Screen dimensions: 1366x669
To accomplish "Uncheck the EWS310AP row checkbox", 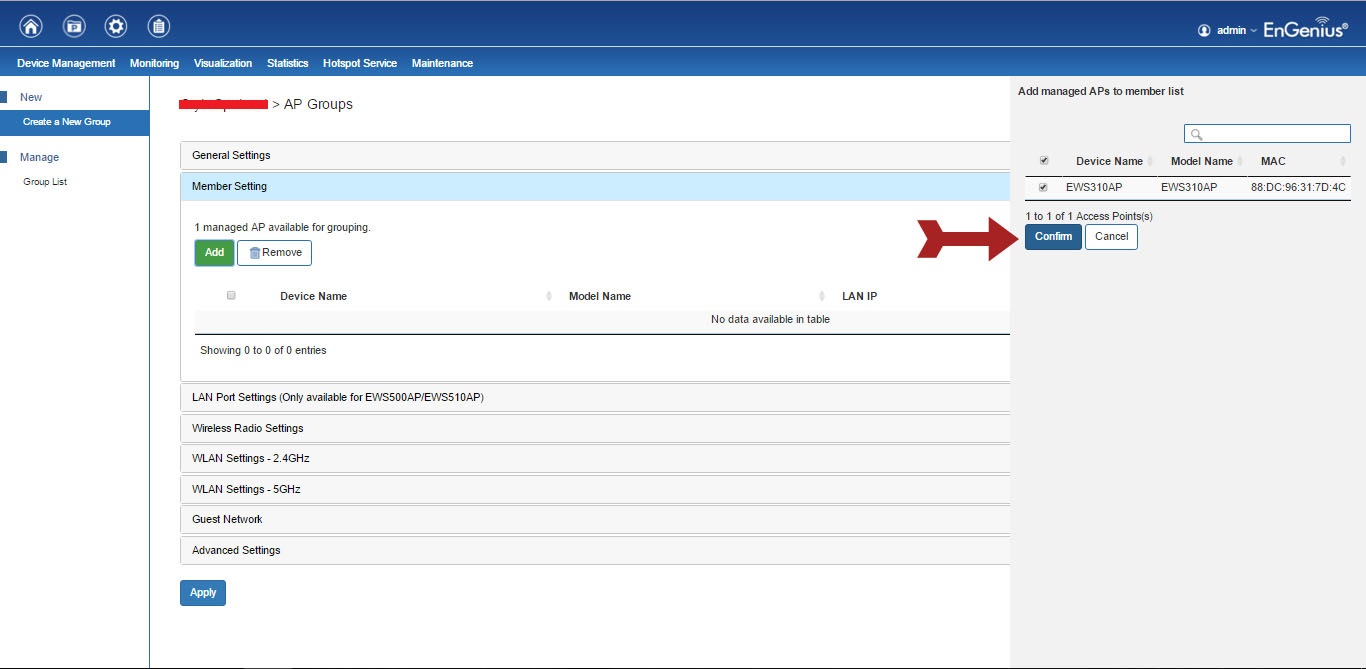I will [1044, 187].
